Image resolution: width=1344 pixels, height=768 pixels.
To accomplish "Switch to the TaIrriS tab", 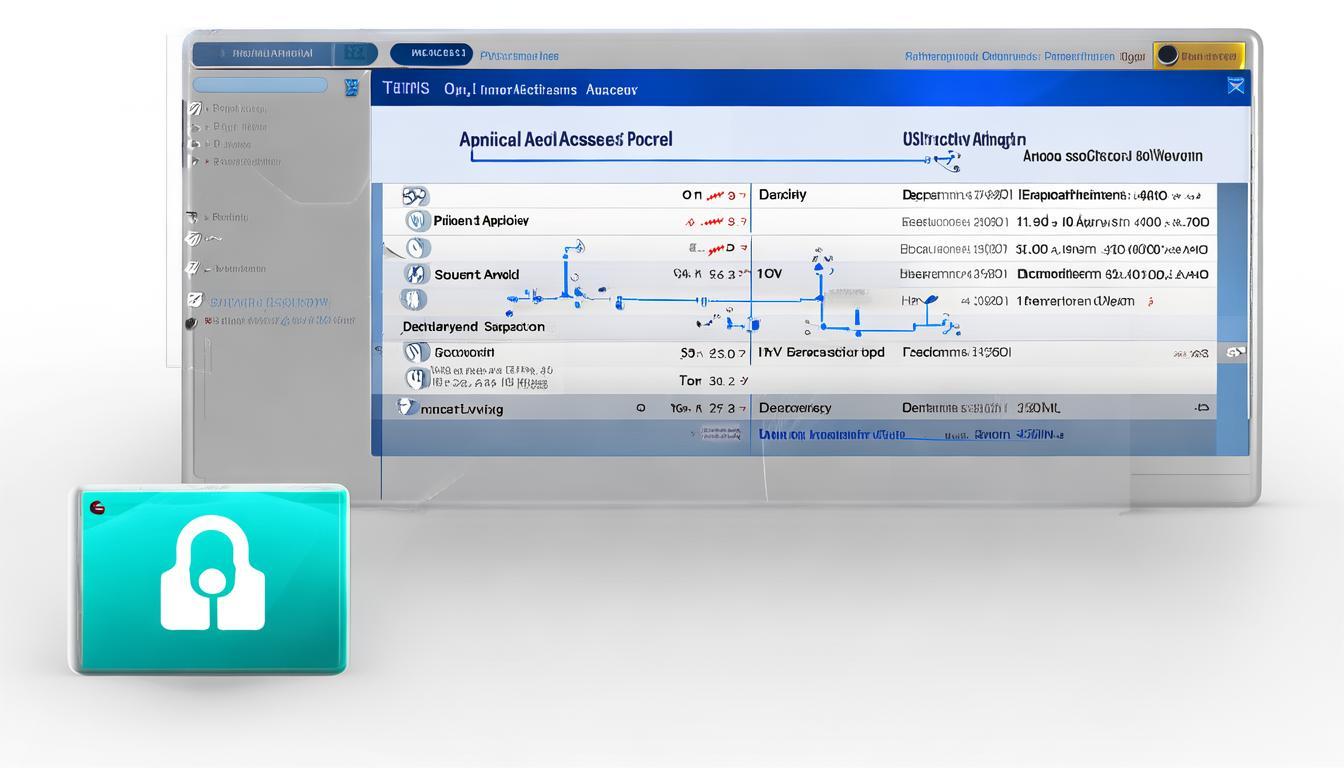I will click(x=406, y=89).
